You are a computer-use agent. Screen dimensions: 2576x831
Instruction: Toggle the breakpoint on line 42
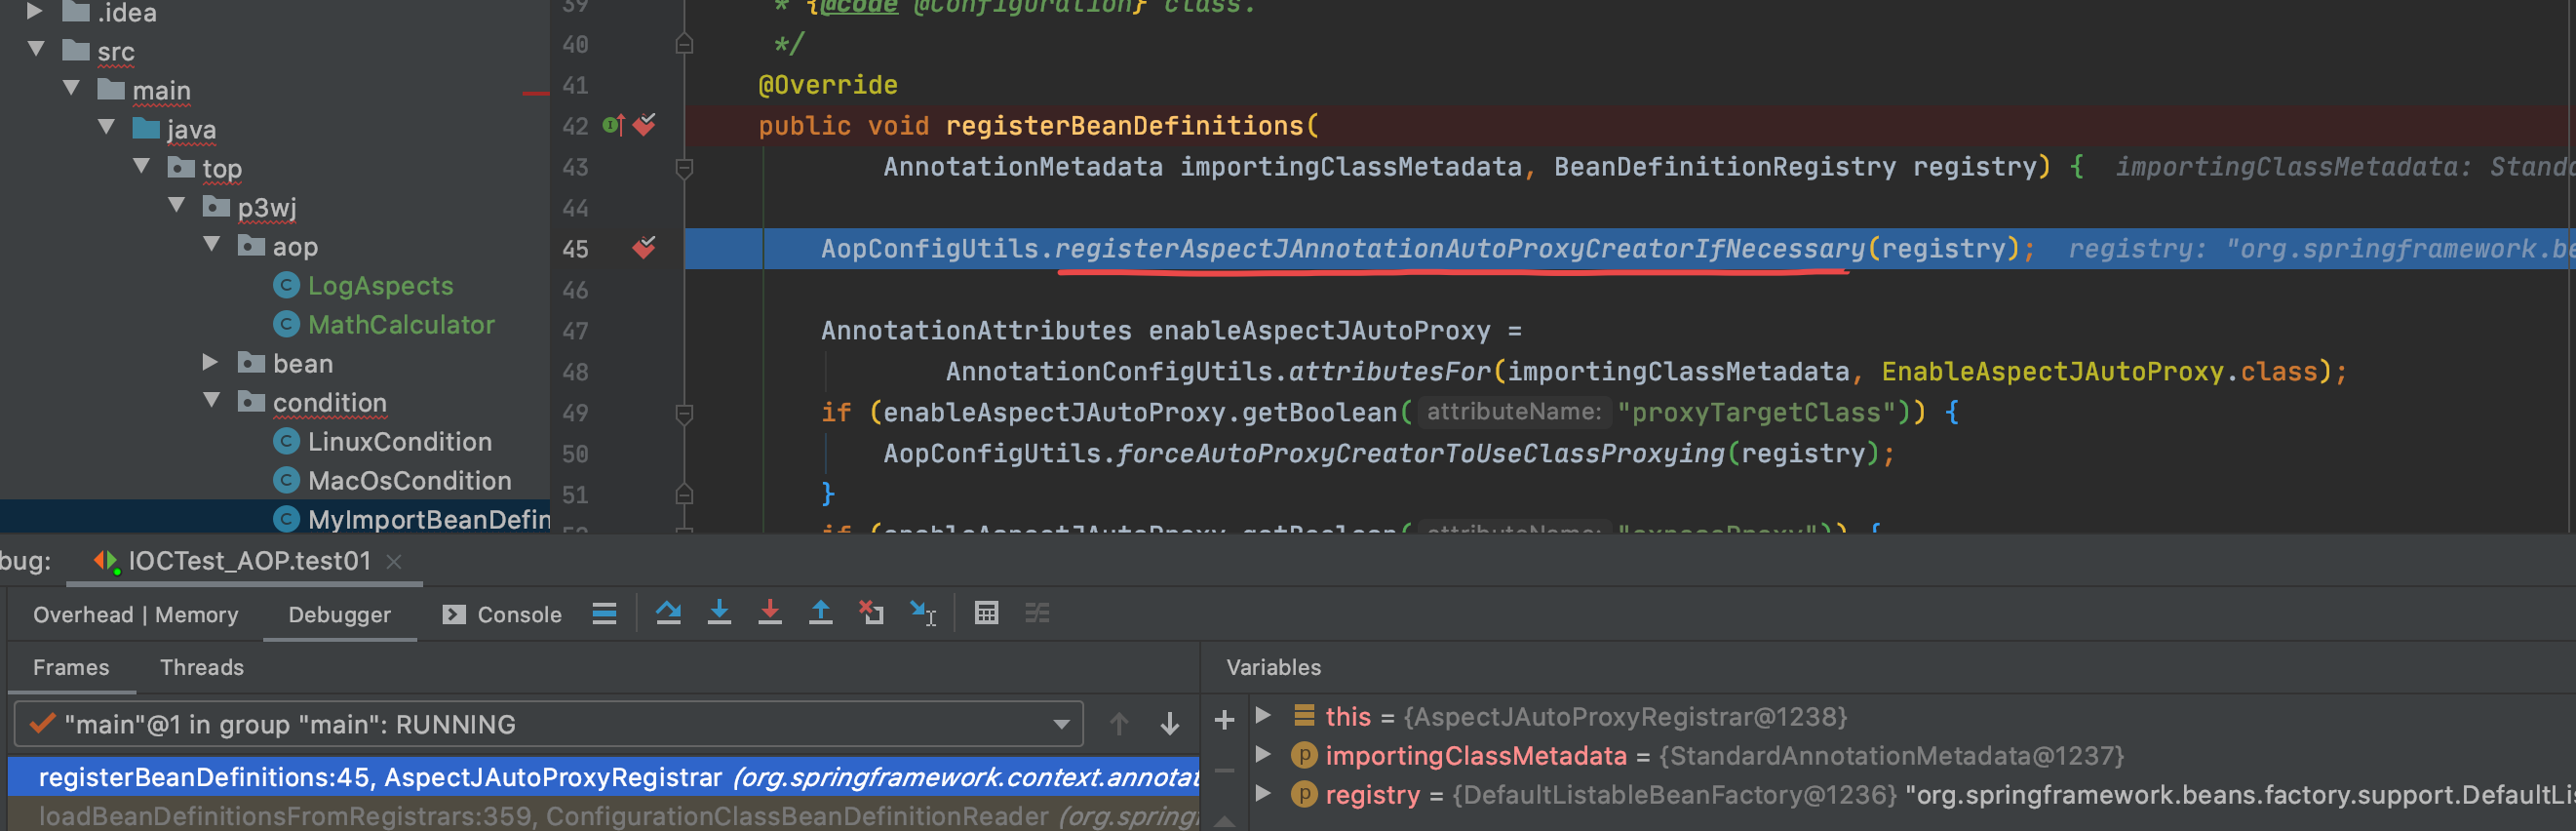pyautogui.click(x=644, y=125)
